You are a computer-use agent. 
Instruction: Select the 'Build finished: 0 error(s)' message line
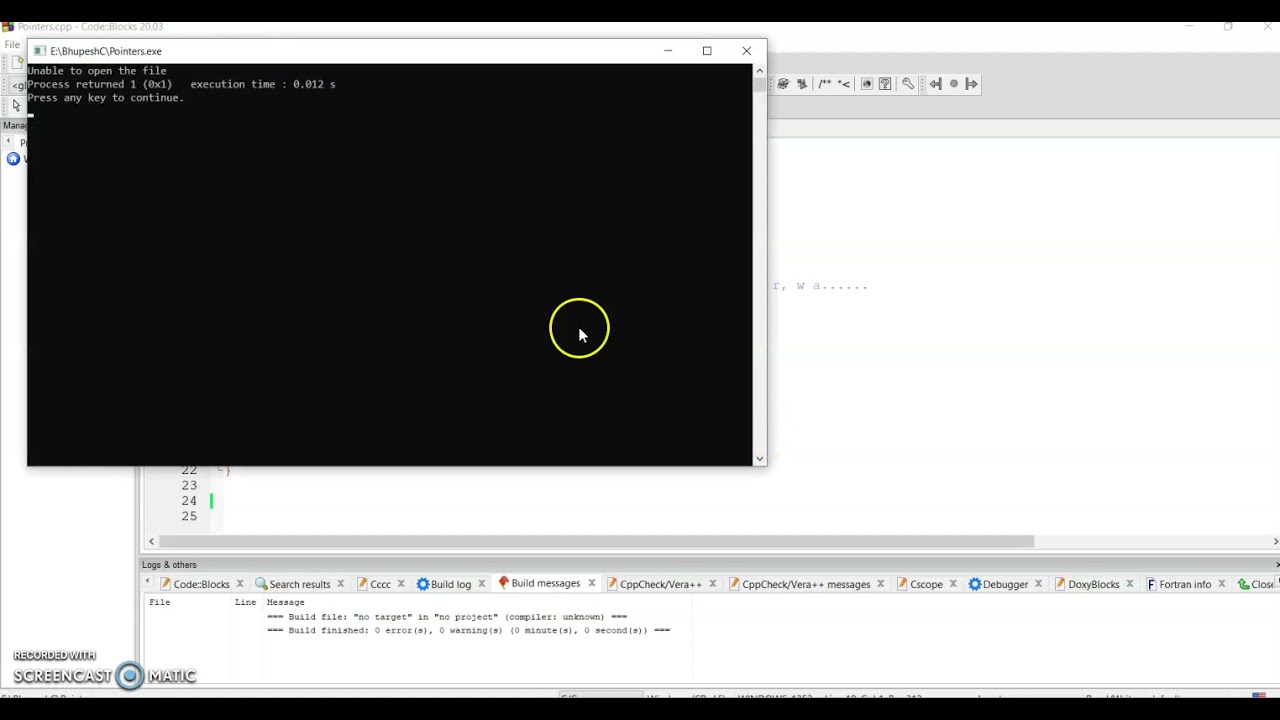coord(468,631)
